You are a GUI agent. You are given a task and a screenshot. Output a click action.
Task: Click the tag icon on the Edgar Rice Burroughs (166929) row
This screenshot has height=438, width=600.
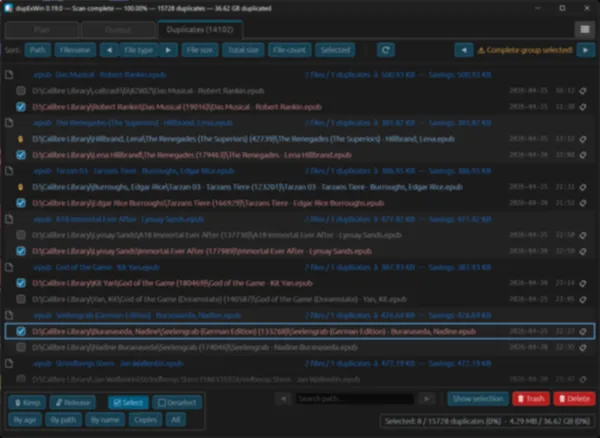583,204
